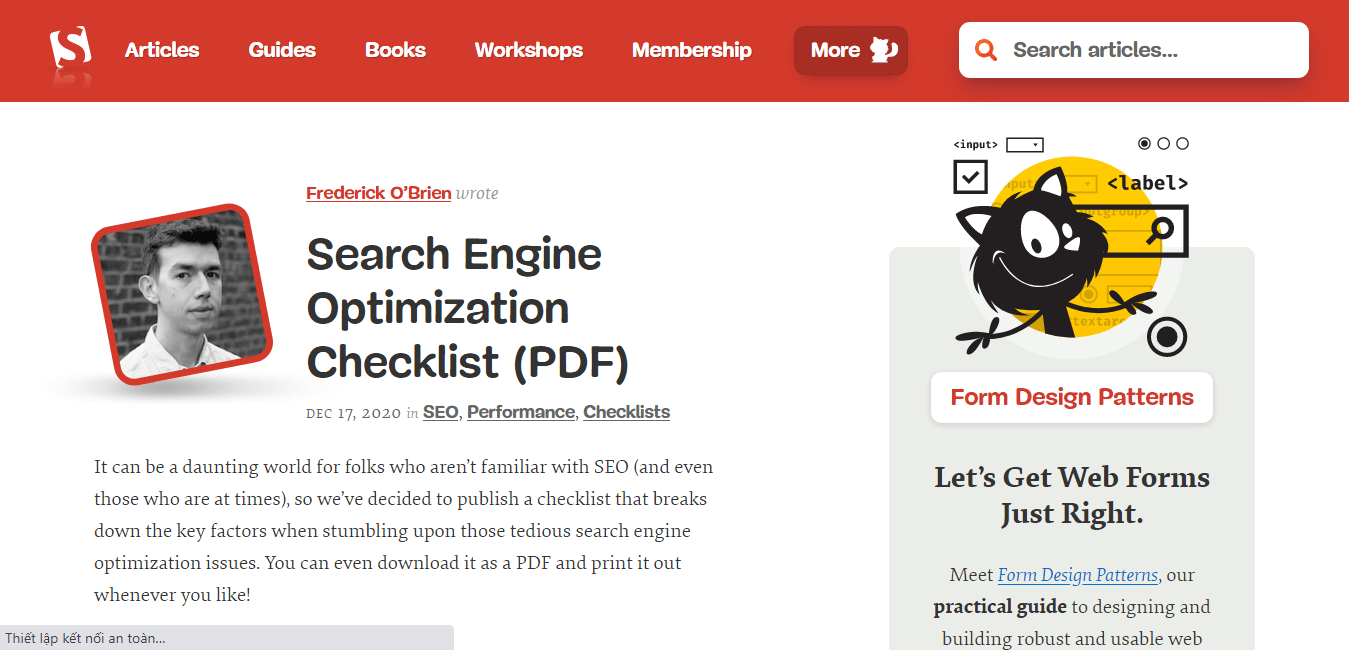Image resolution: width=1349 pixels, height=650 pixels.
Task: Click the author's portrait photo
Action: coord(183,294)
